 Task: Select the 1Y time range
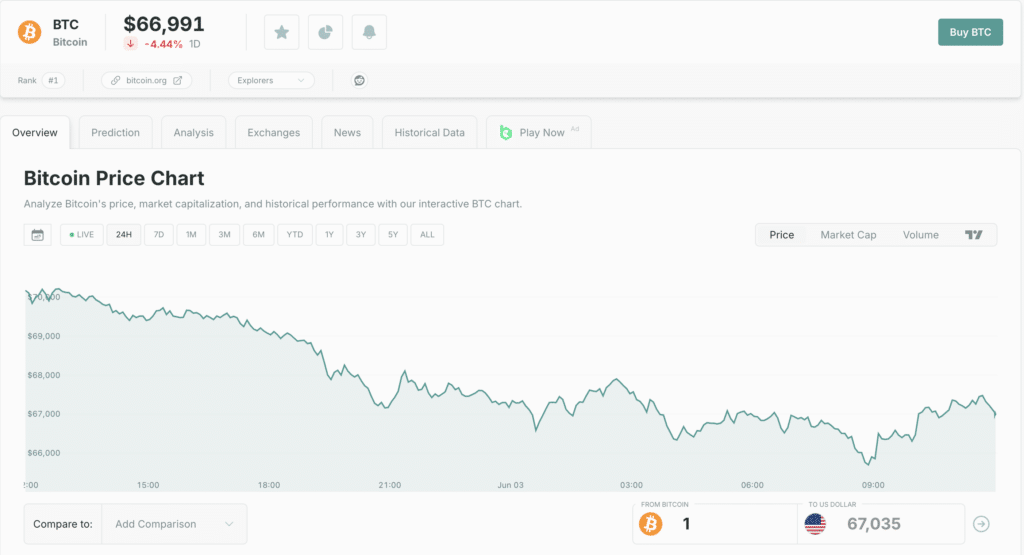point(329,235)
